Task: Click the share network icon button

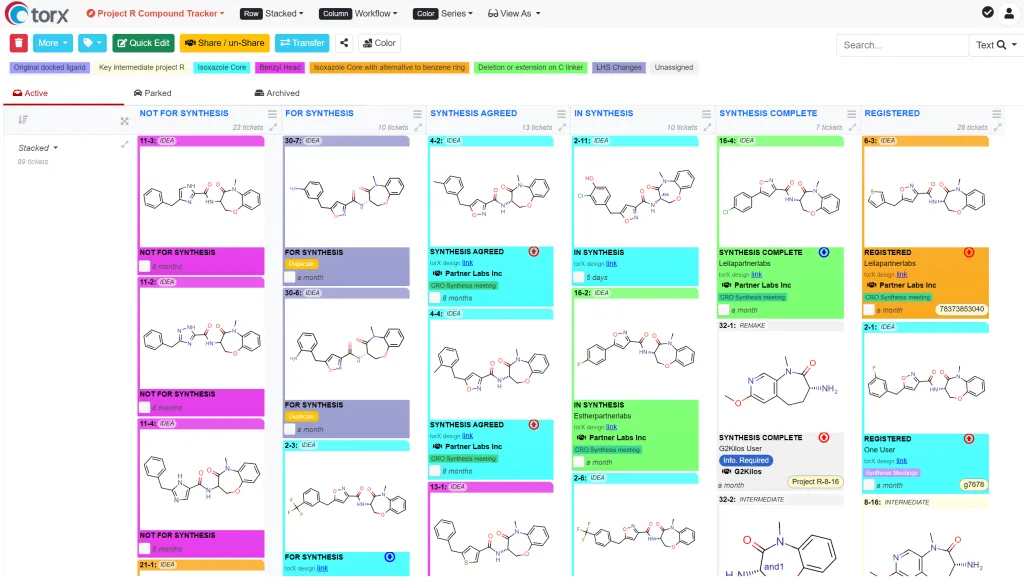Action: tap(344, 43)
